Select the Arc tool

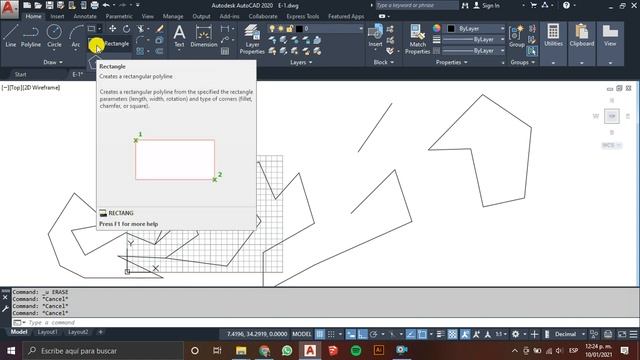(x=76, y=36)
